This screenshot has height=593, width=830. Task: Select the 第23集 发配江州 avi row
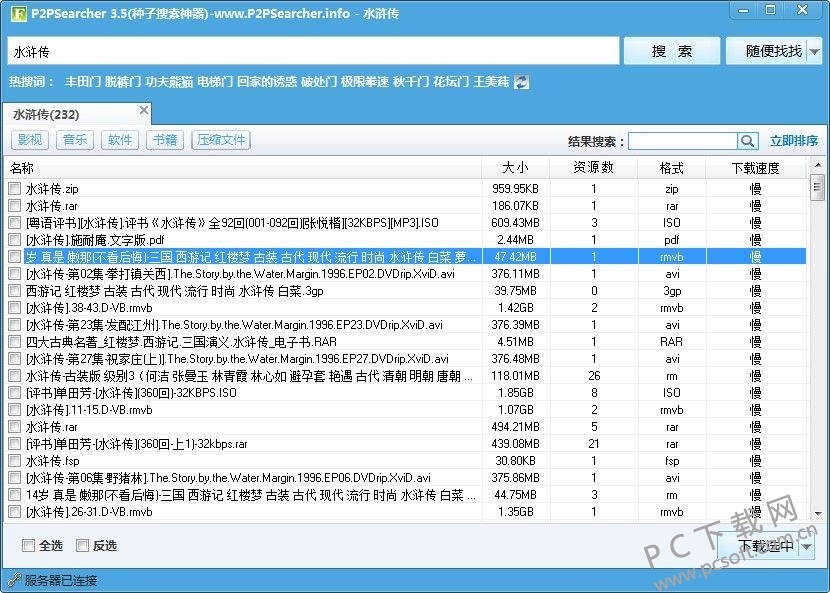(405, 325)
